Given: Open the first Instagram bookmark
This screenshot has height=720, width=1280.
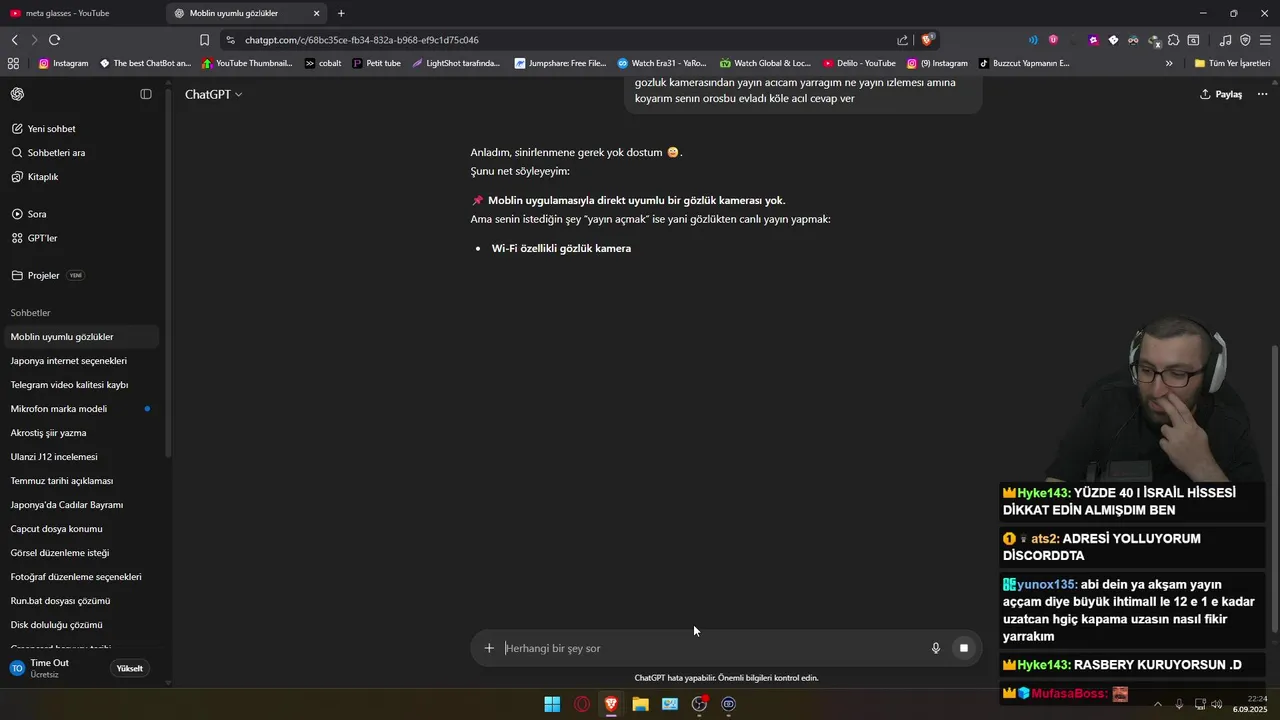Looking at the screenshot, I should coord(63,63).
